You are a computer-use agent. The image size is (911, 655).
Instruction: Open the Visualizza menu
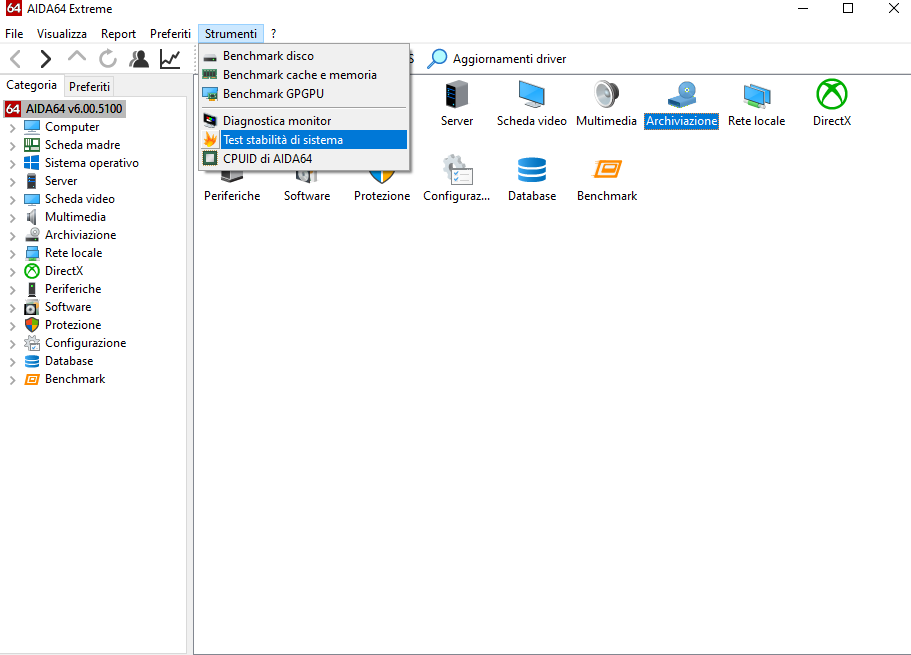[x=62, y=34]
